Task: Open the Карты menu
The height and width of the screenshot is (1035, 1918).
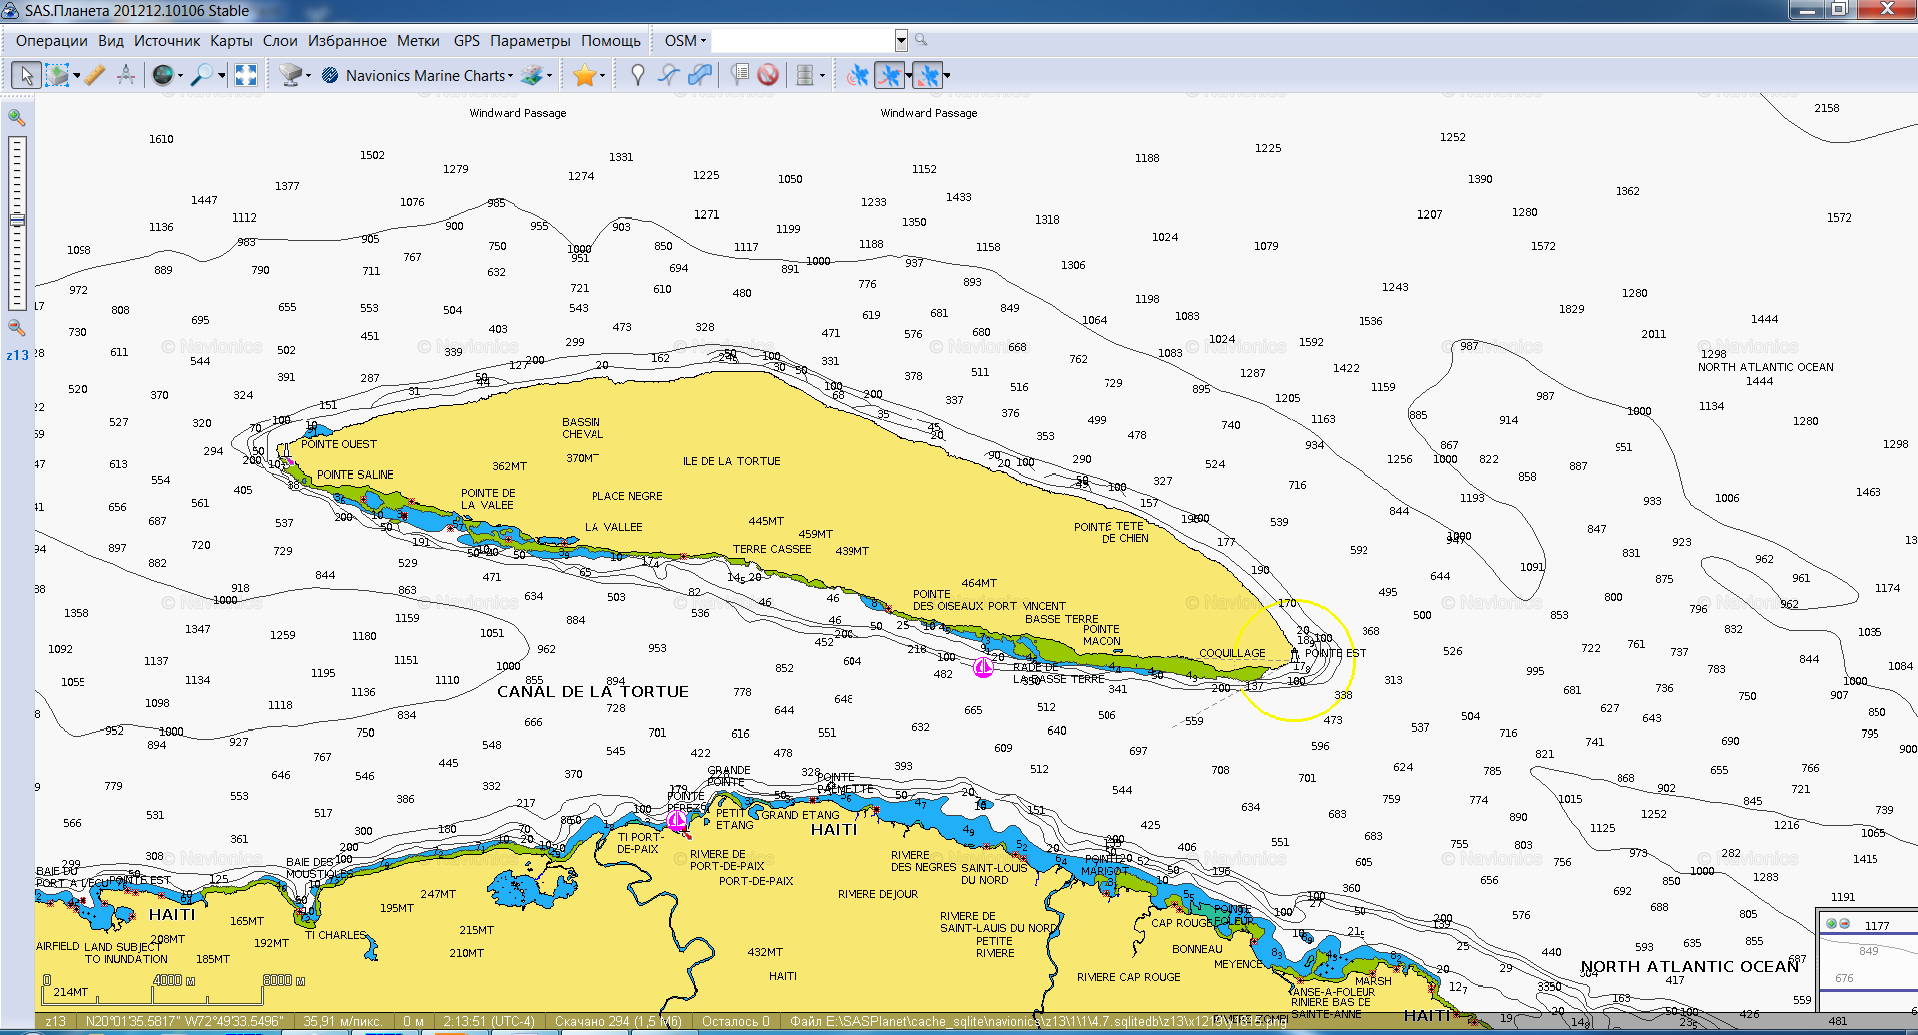Action: point(231,41)
